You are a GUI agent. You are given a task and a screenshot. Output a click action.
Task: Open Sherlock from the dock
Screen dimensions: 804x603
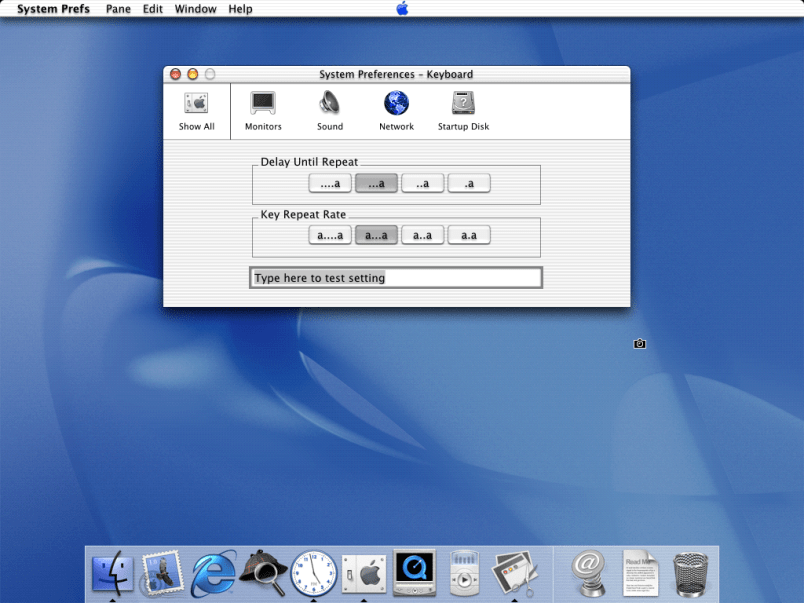coord(263,574)
